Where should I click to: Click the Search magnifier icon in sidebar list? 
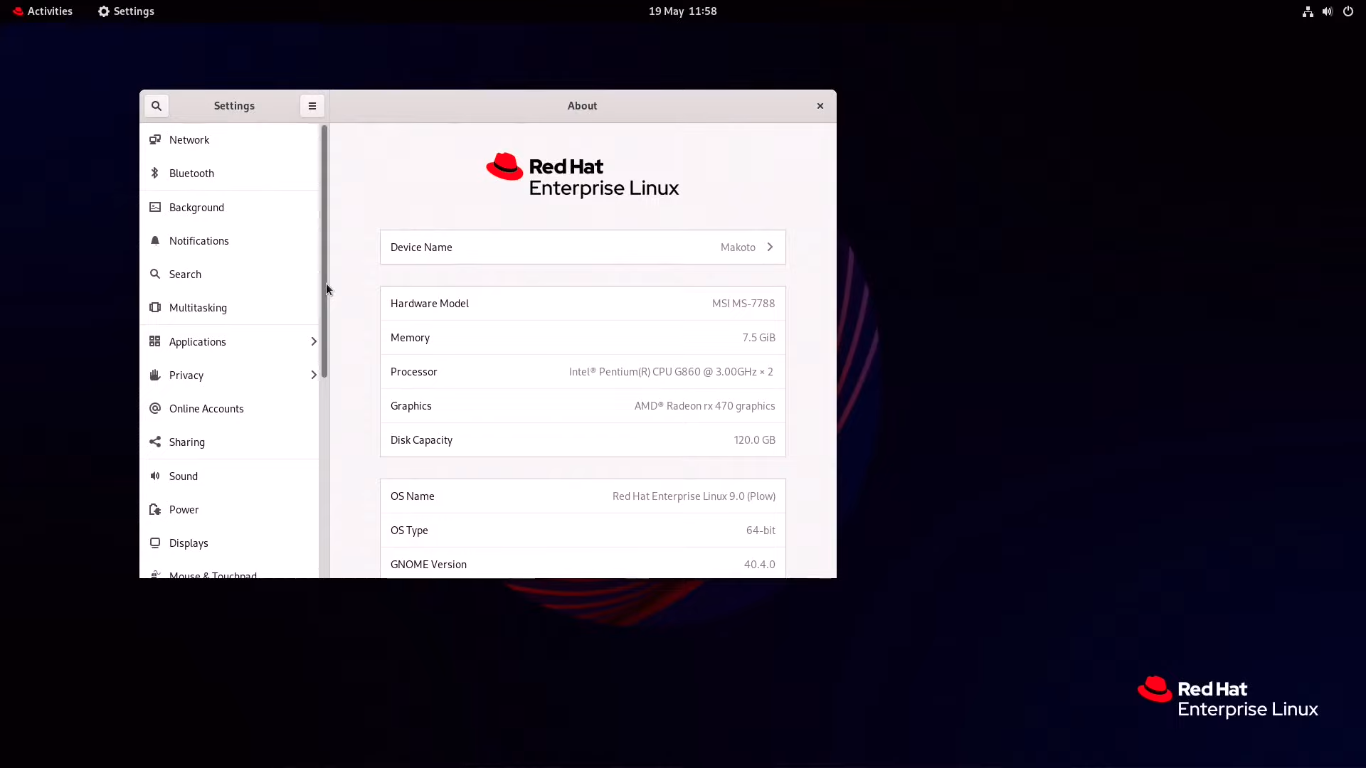coord(155,274)
